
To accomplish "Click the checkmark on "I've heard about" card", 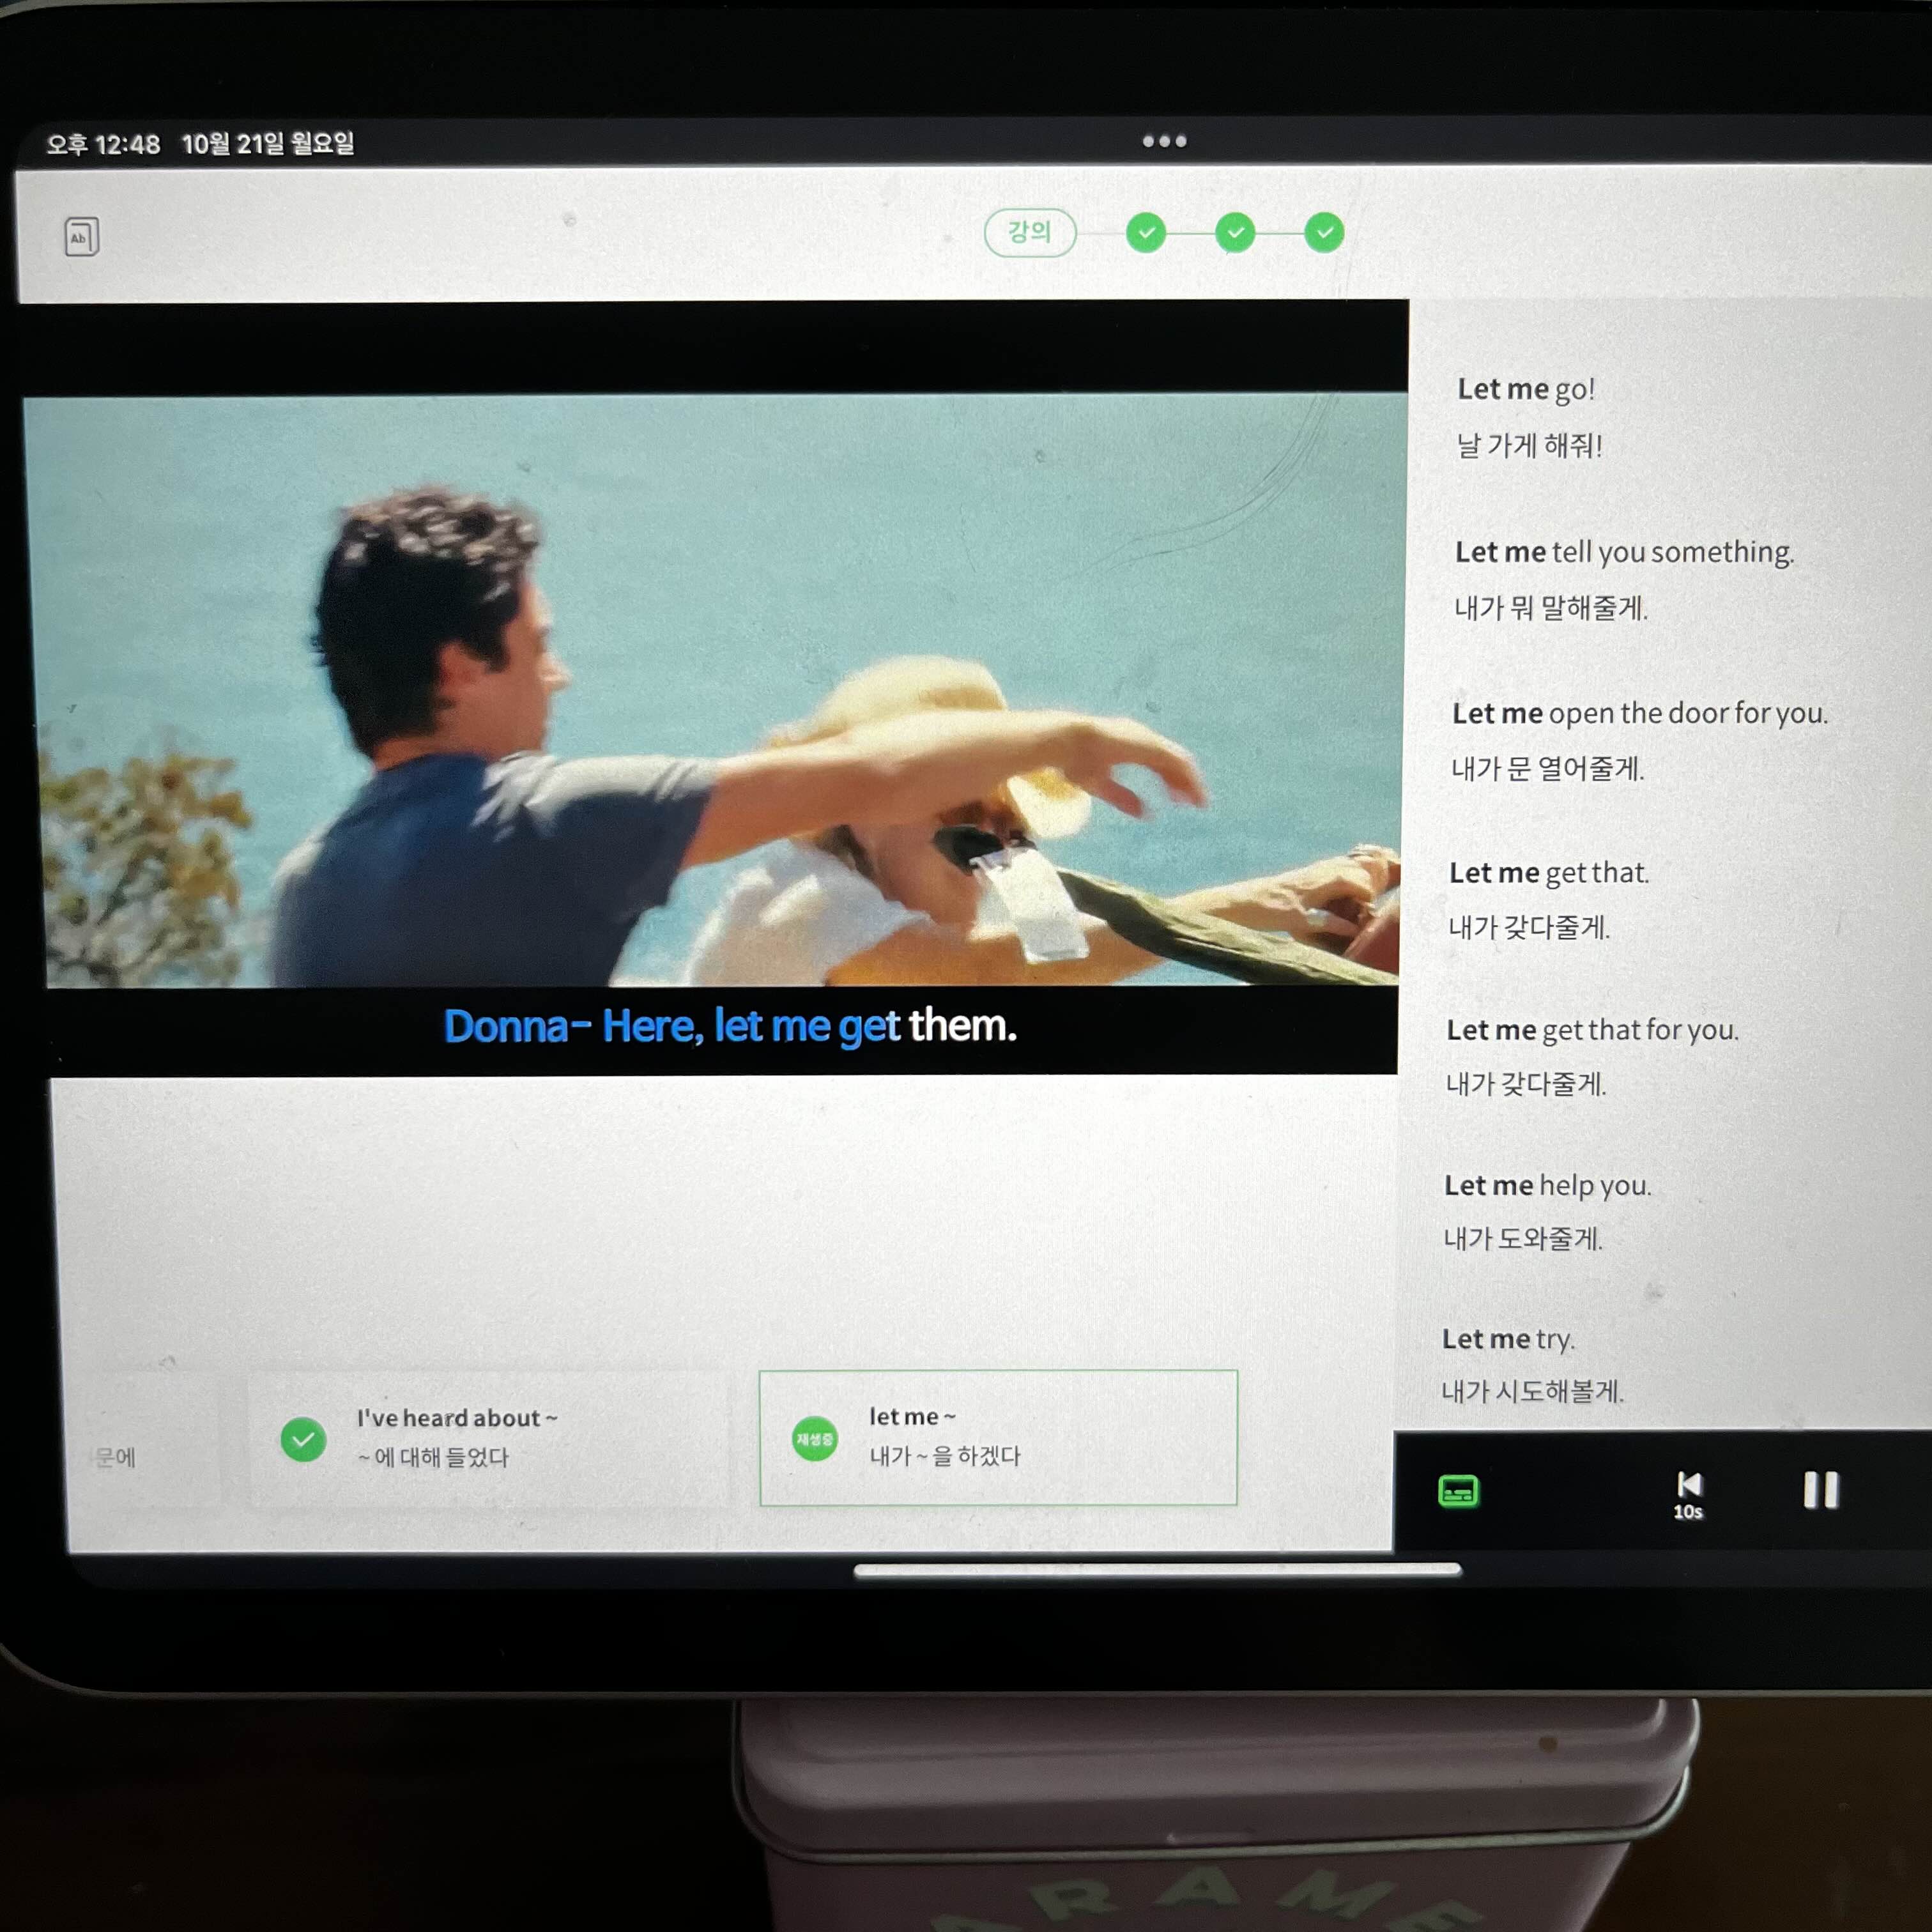I will [303, 1439].
